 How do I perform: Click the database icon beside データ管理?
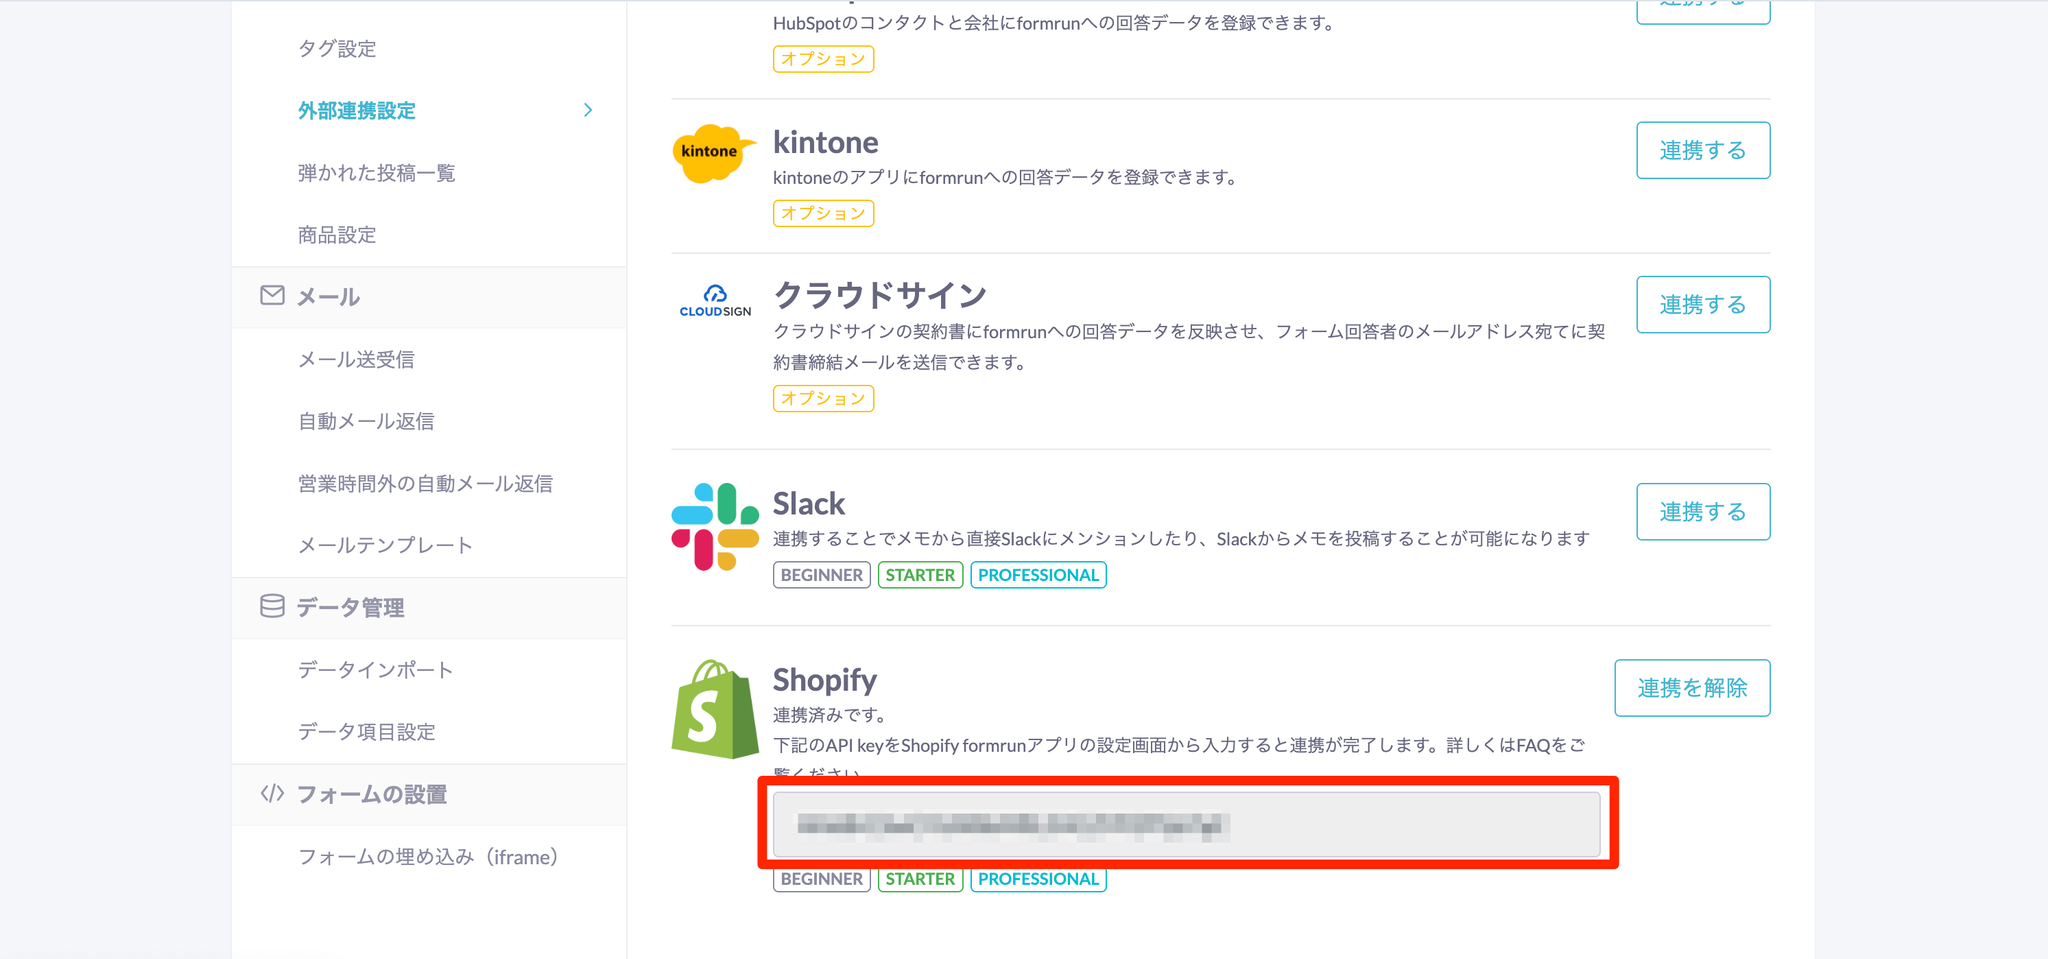(272, 606)
